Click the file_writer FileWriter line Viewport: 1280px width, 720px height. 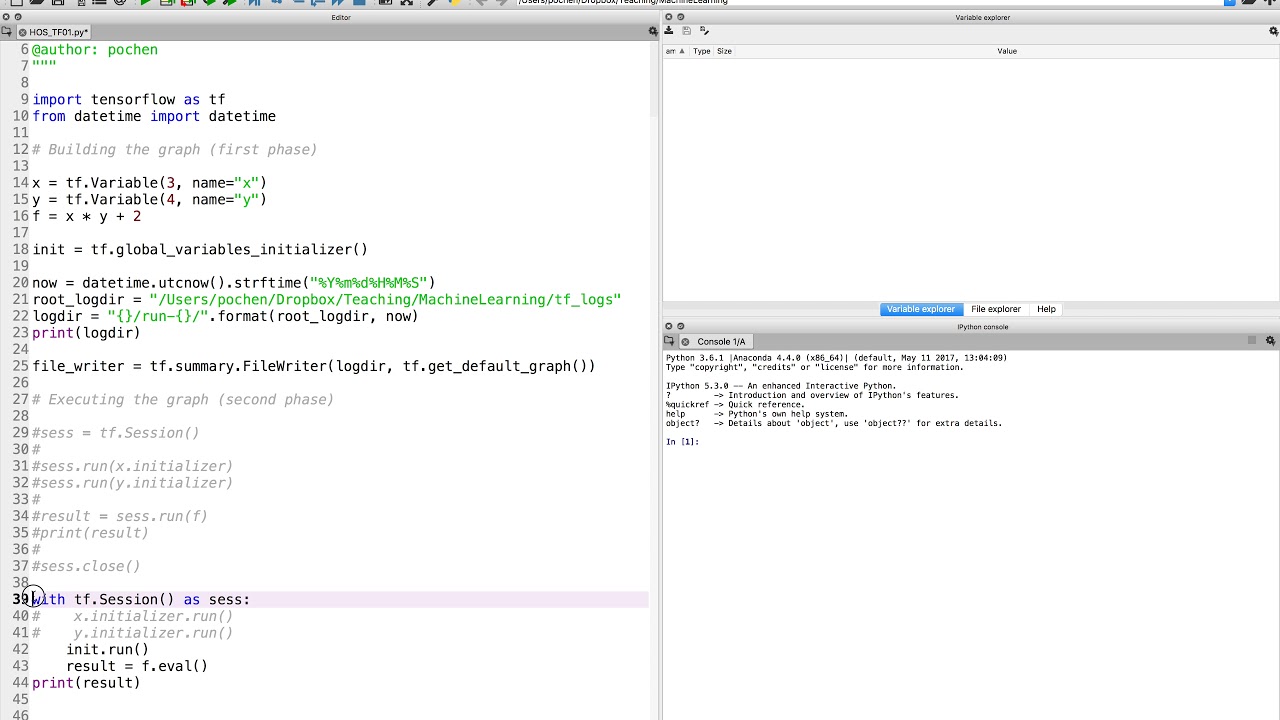pyautogui.click(x=314, y=366)
